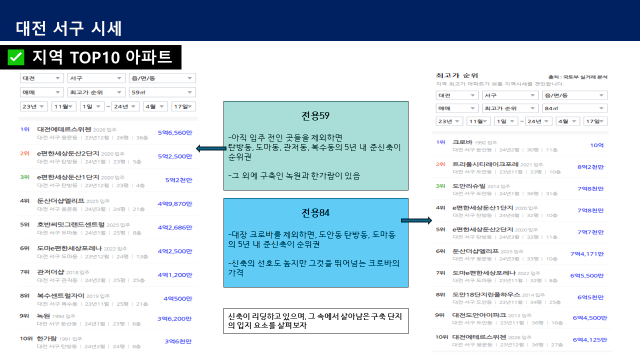Select the 대전도안아이파크 apartment name
Screen dimensions: 640x360
click(x=479, y=315)
